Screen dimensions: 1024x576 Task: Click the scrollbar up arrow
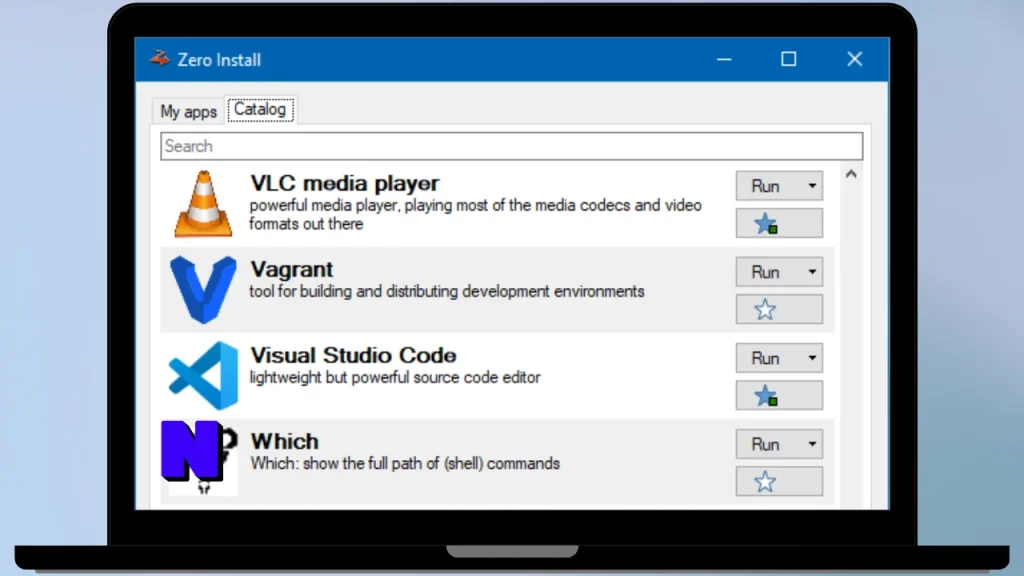pos(851,174)
